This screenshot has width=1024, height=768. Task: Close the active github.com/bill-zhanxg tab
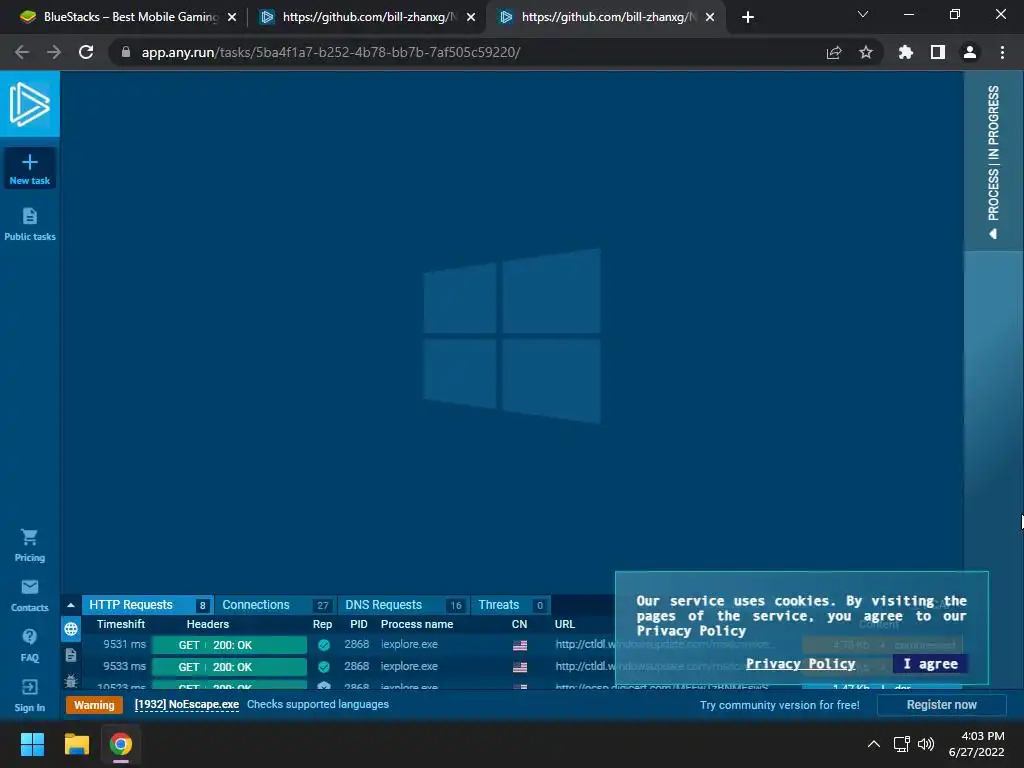point(710,18)
